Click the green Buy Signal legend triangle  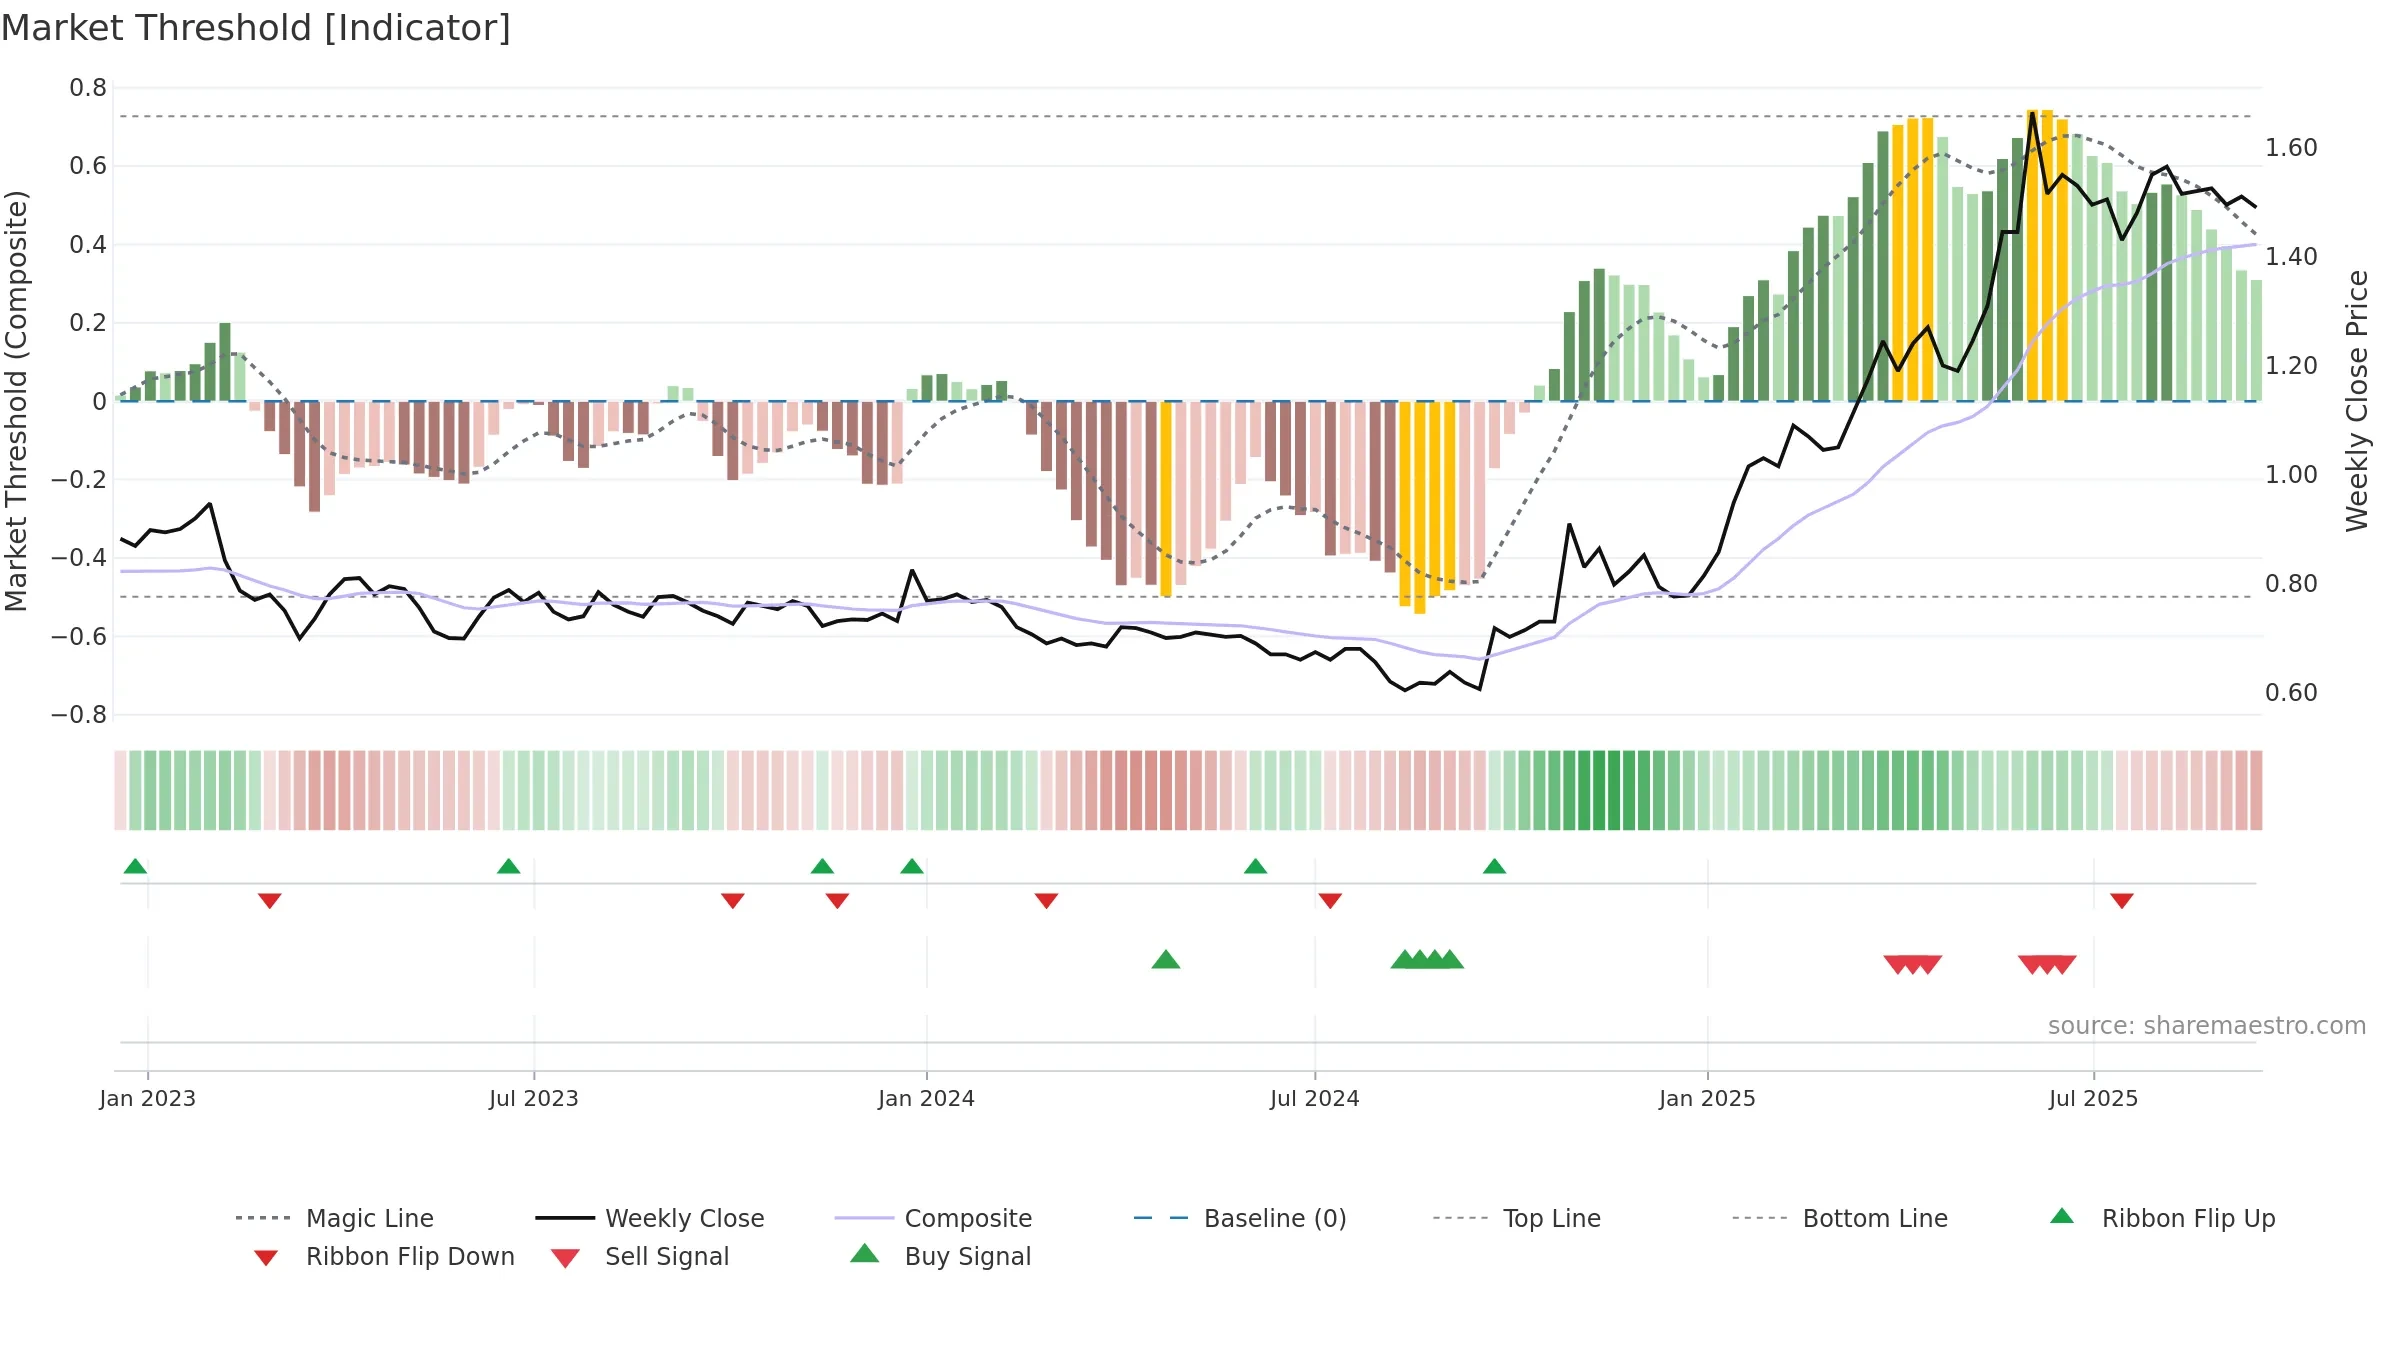point(865,1253)
